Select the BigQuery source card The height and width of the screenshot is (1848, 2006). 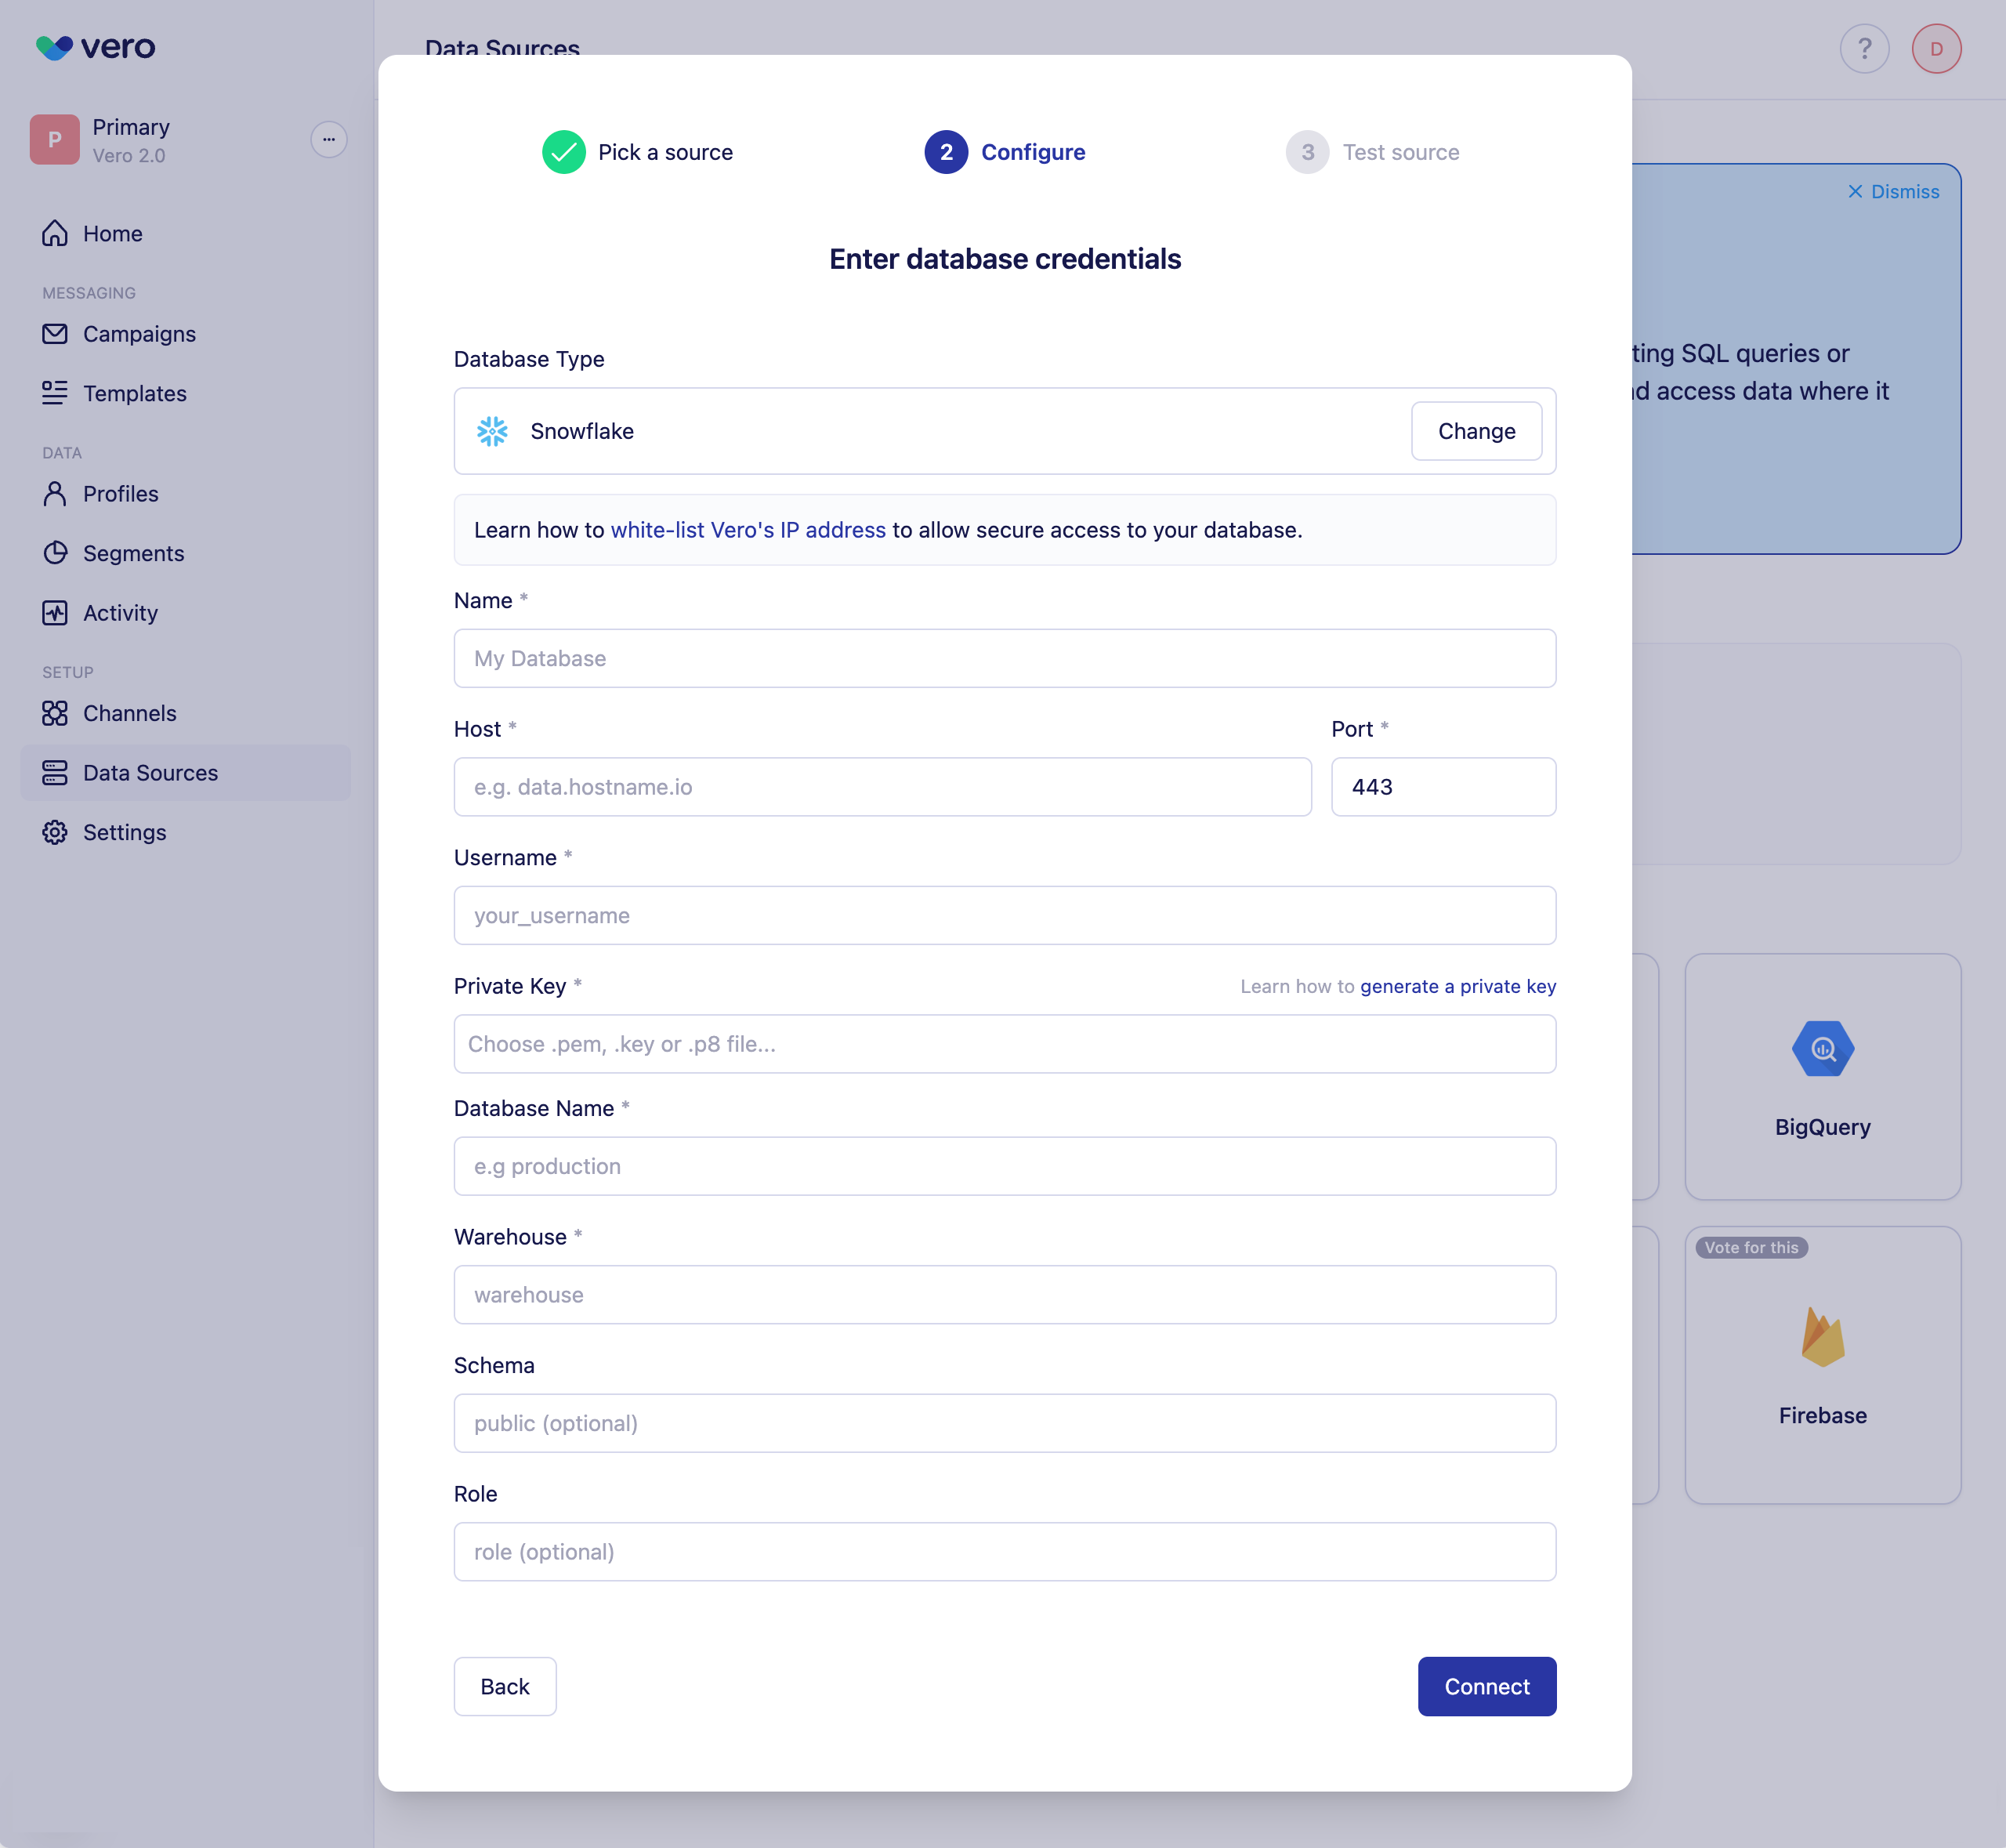tap(1821, 1076)
